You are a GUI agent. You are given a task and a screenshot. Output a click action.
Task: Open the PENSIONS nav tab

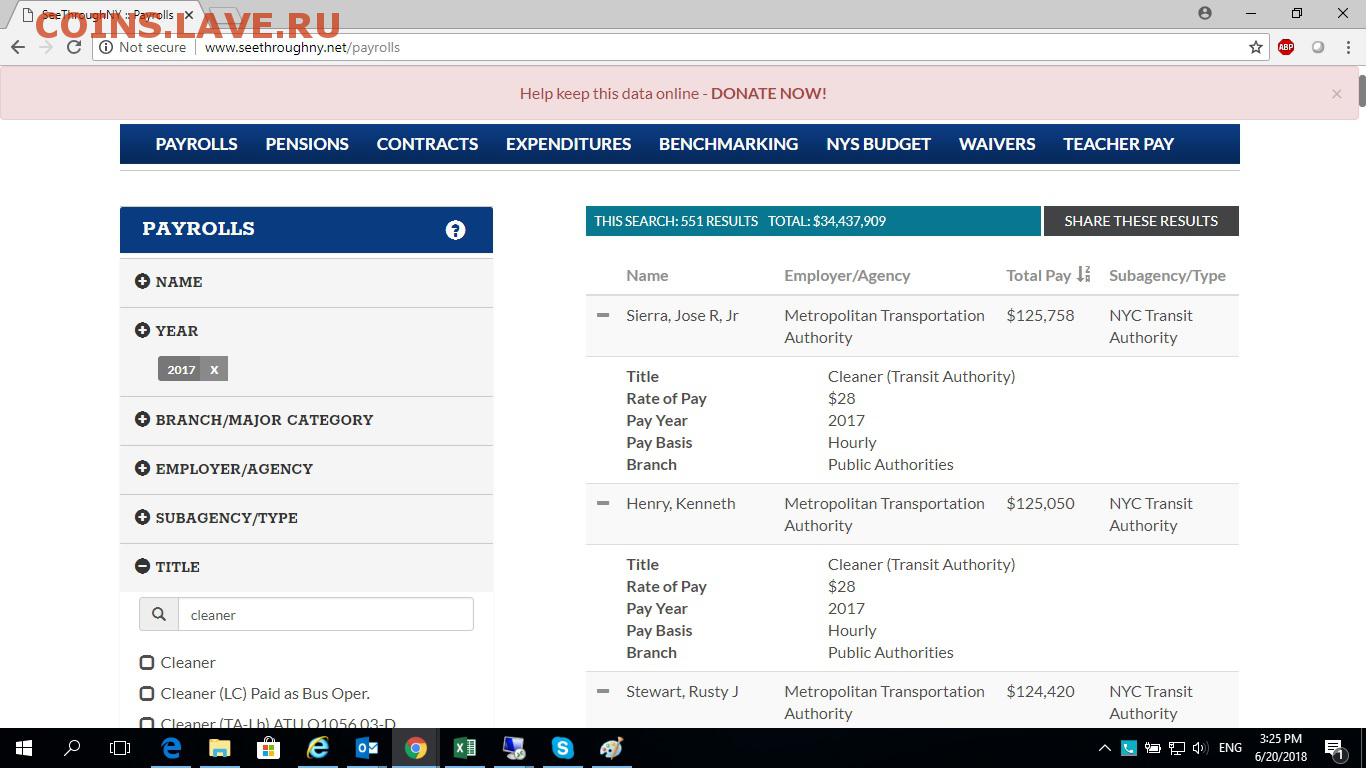[x=307, y=144]
